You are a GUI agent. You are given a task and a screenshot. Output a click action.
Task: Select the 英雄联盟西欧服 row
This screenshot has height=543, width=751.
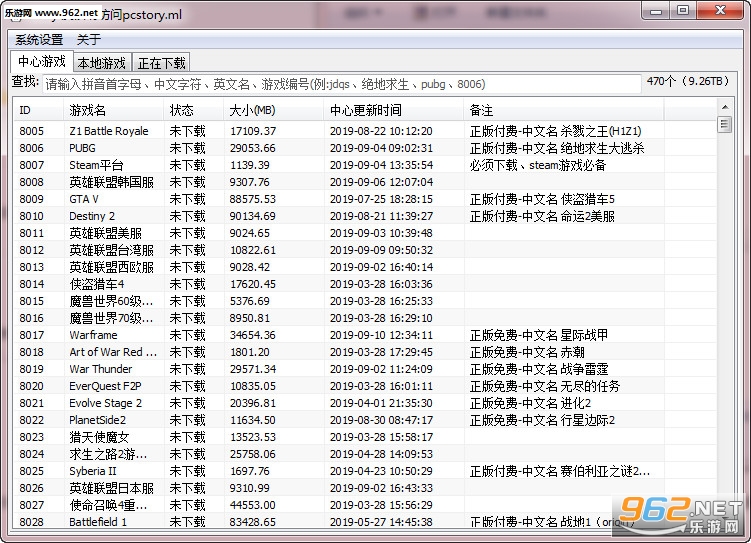(x=365, y=267)
